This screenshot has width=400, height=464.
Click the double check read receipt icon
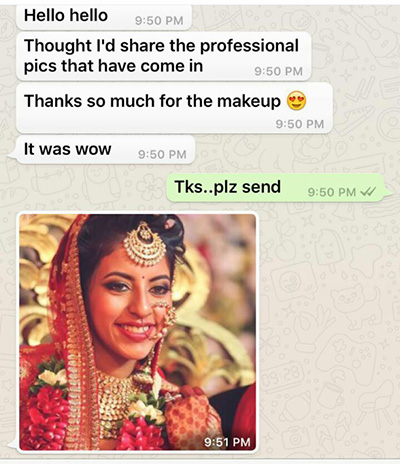coord(368,192)
